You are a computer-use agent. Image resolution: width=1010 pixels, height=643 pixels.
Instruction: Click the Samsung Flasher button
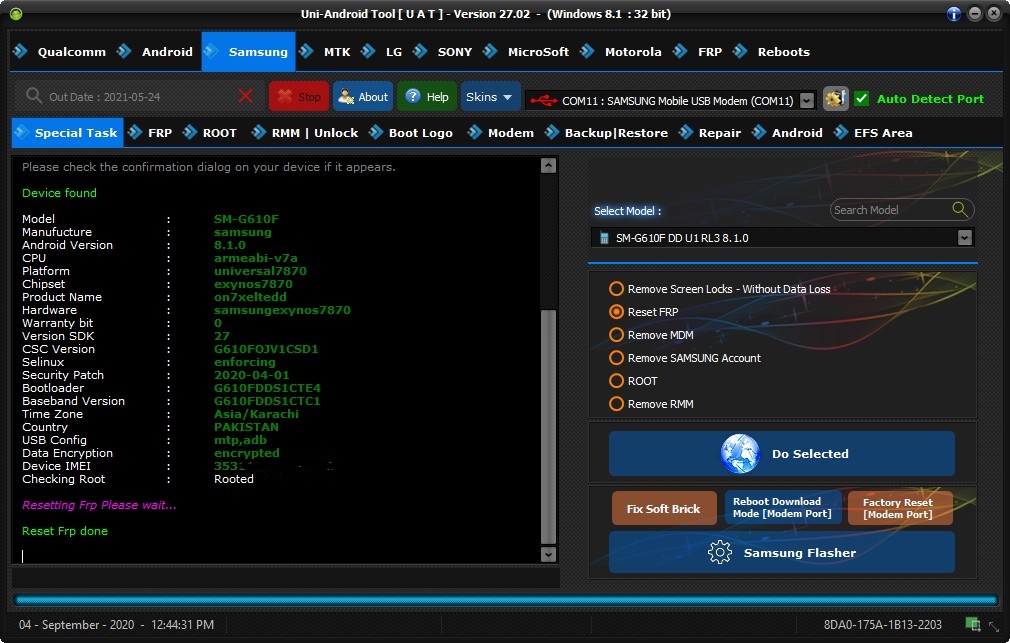781,553
